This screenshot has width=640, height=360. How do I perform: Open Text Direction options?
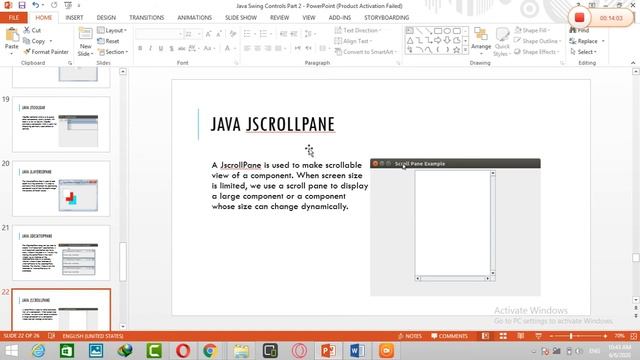pos(358,30)
